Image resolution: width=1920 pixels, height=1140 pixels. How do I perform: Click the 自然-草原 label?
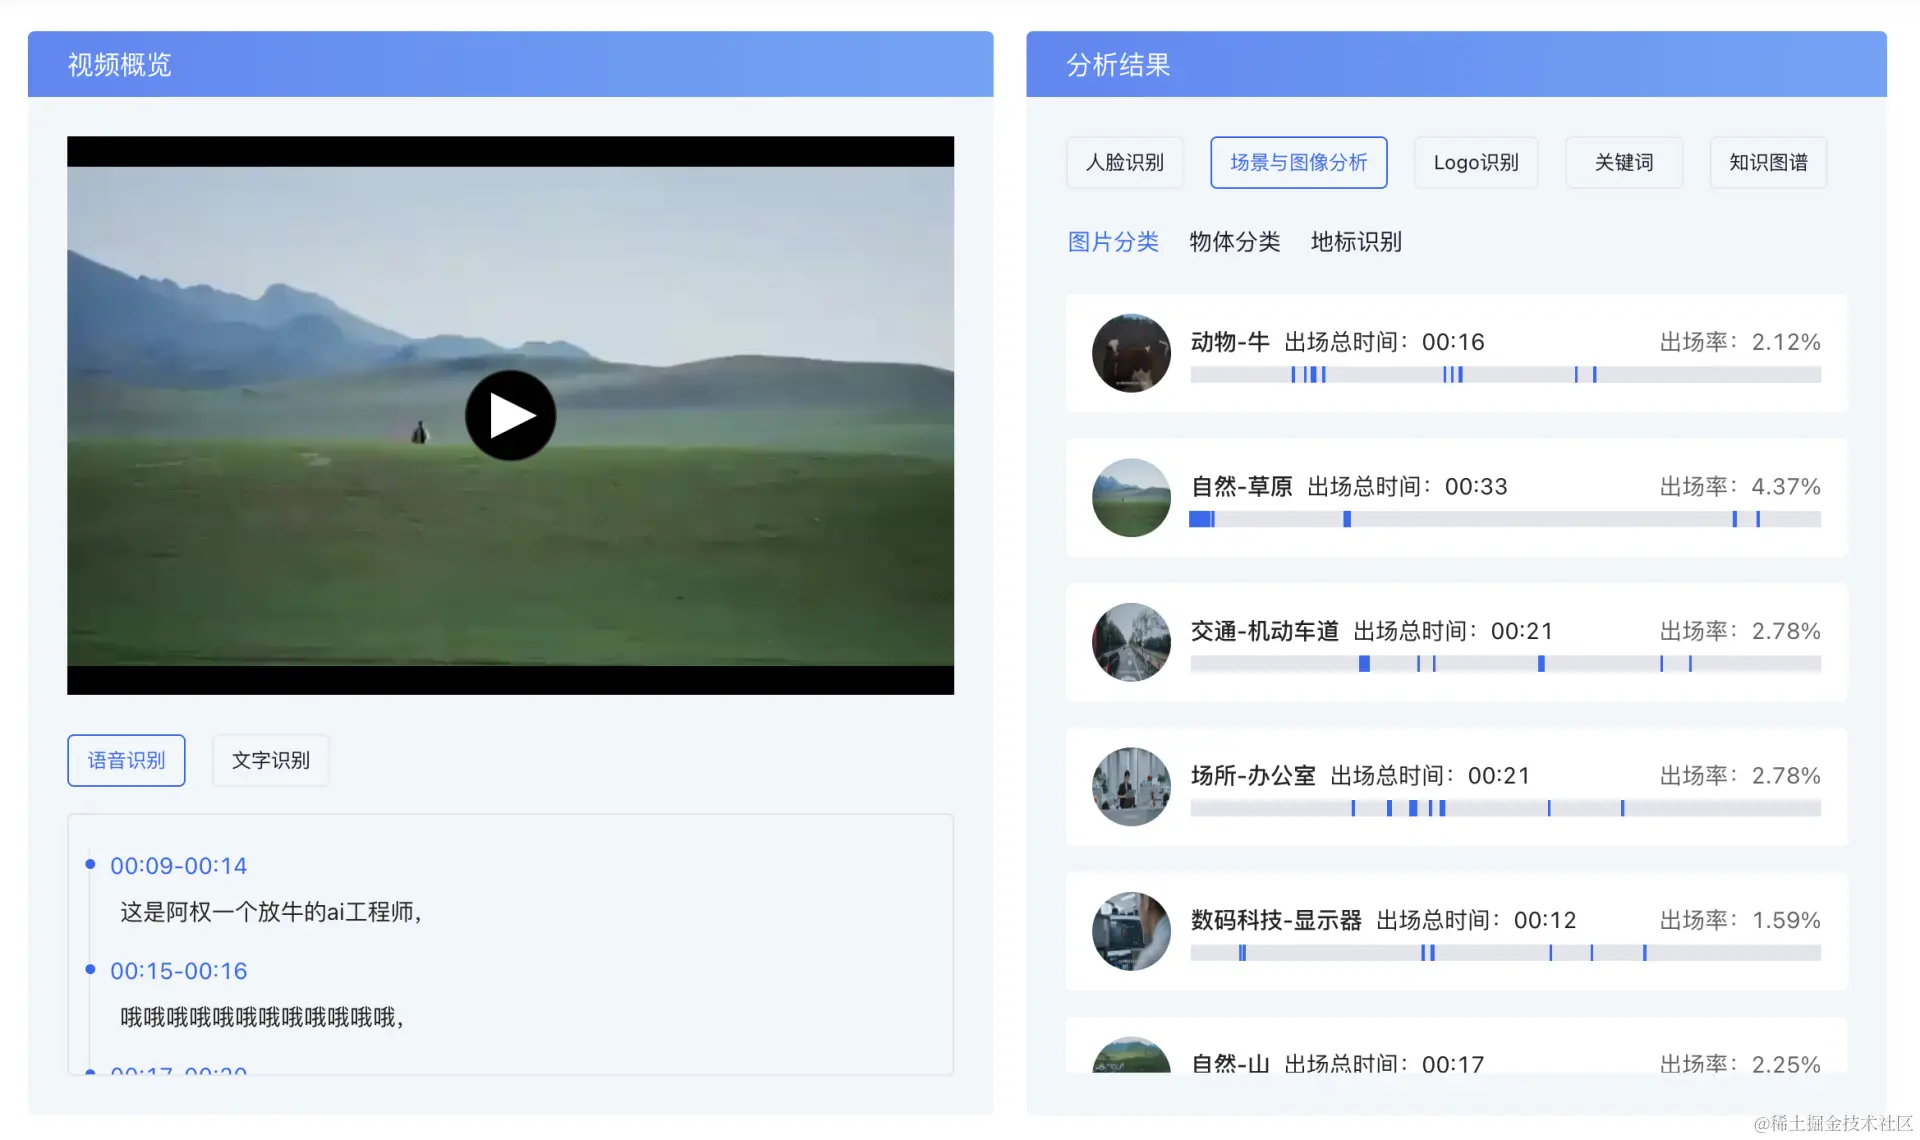click(1241, 486)
